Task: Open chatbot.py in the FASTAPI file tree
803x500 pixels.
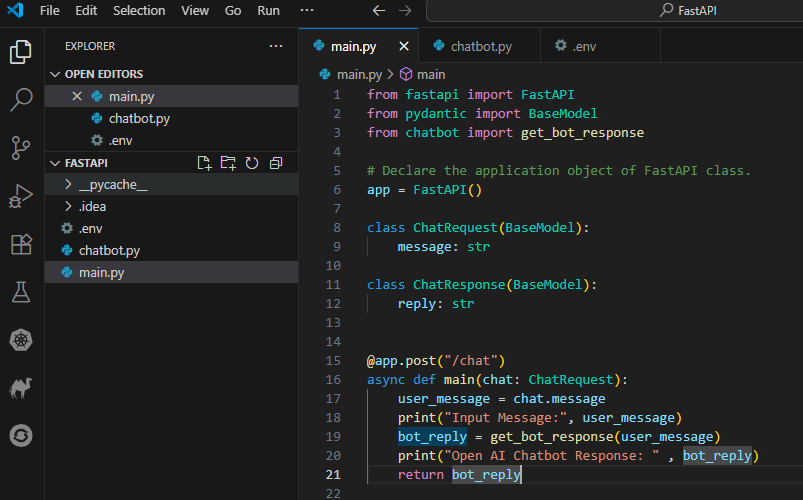Action: click(109, 251)
